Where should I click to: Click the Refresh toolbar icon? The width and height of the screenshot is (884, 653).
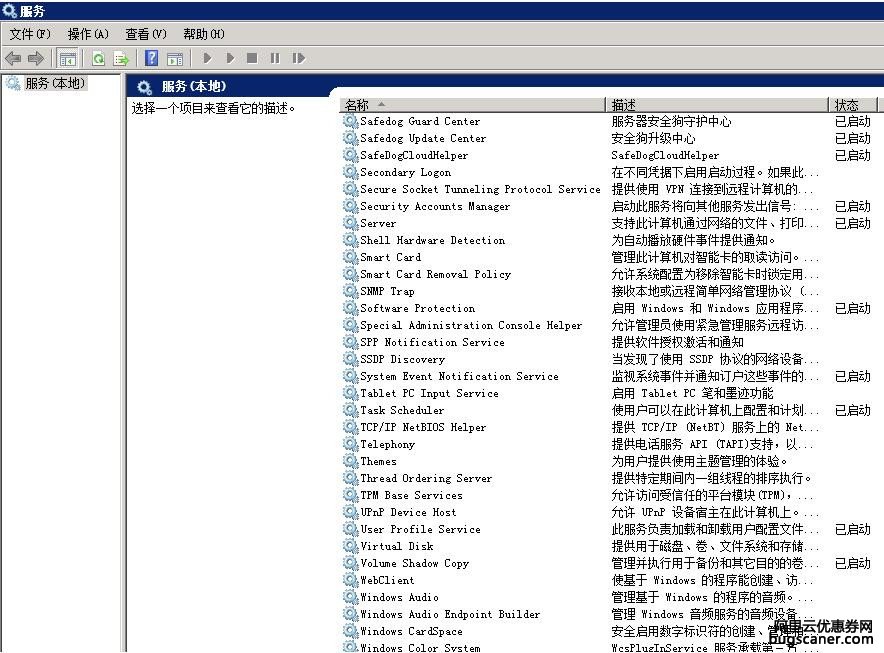pyautogui.click(x=99, y=58)
